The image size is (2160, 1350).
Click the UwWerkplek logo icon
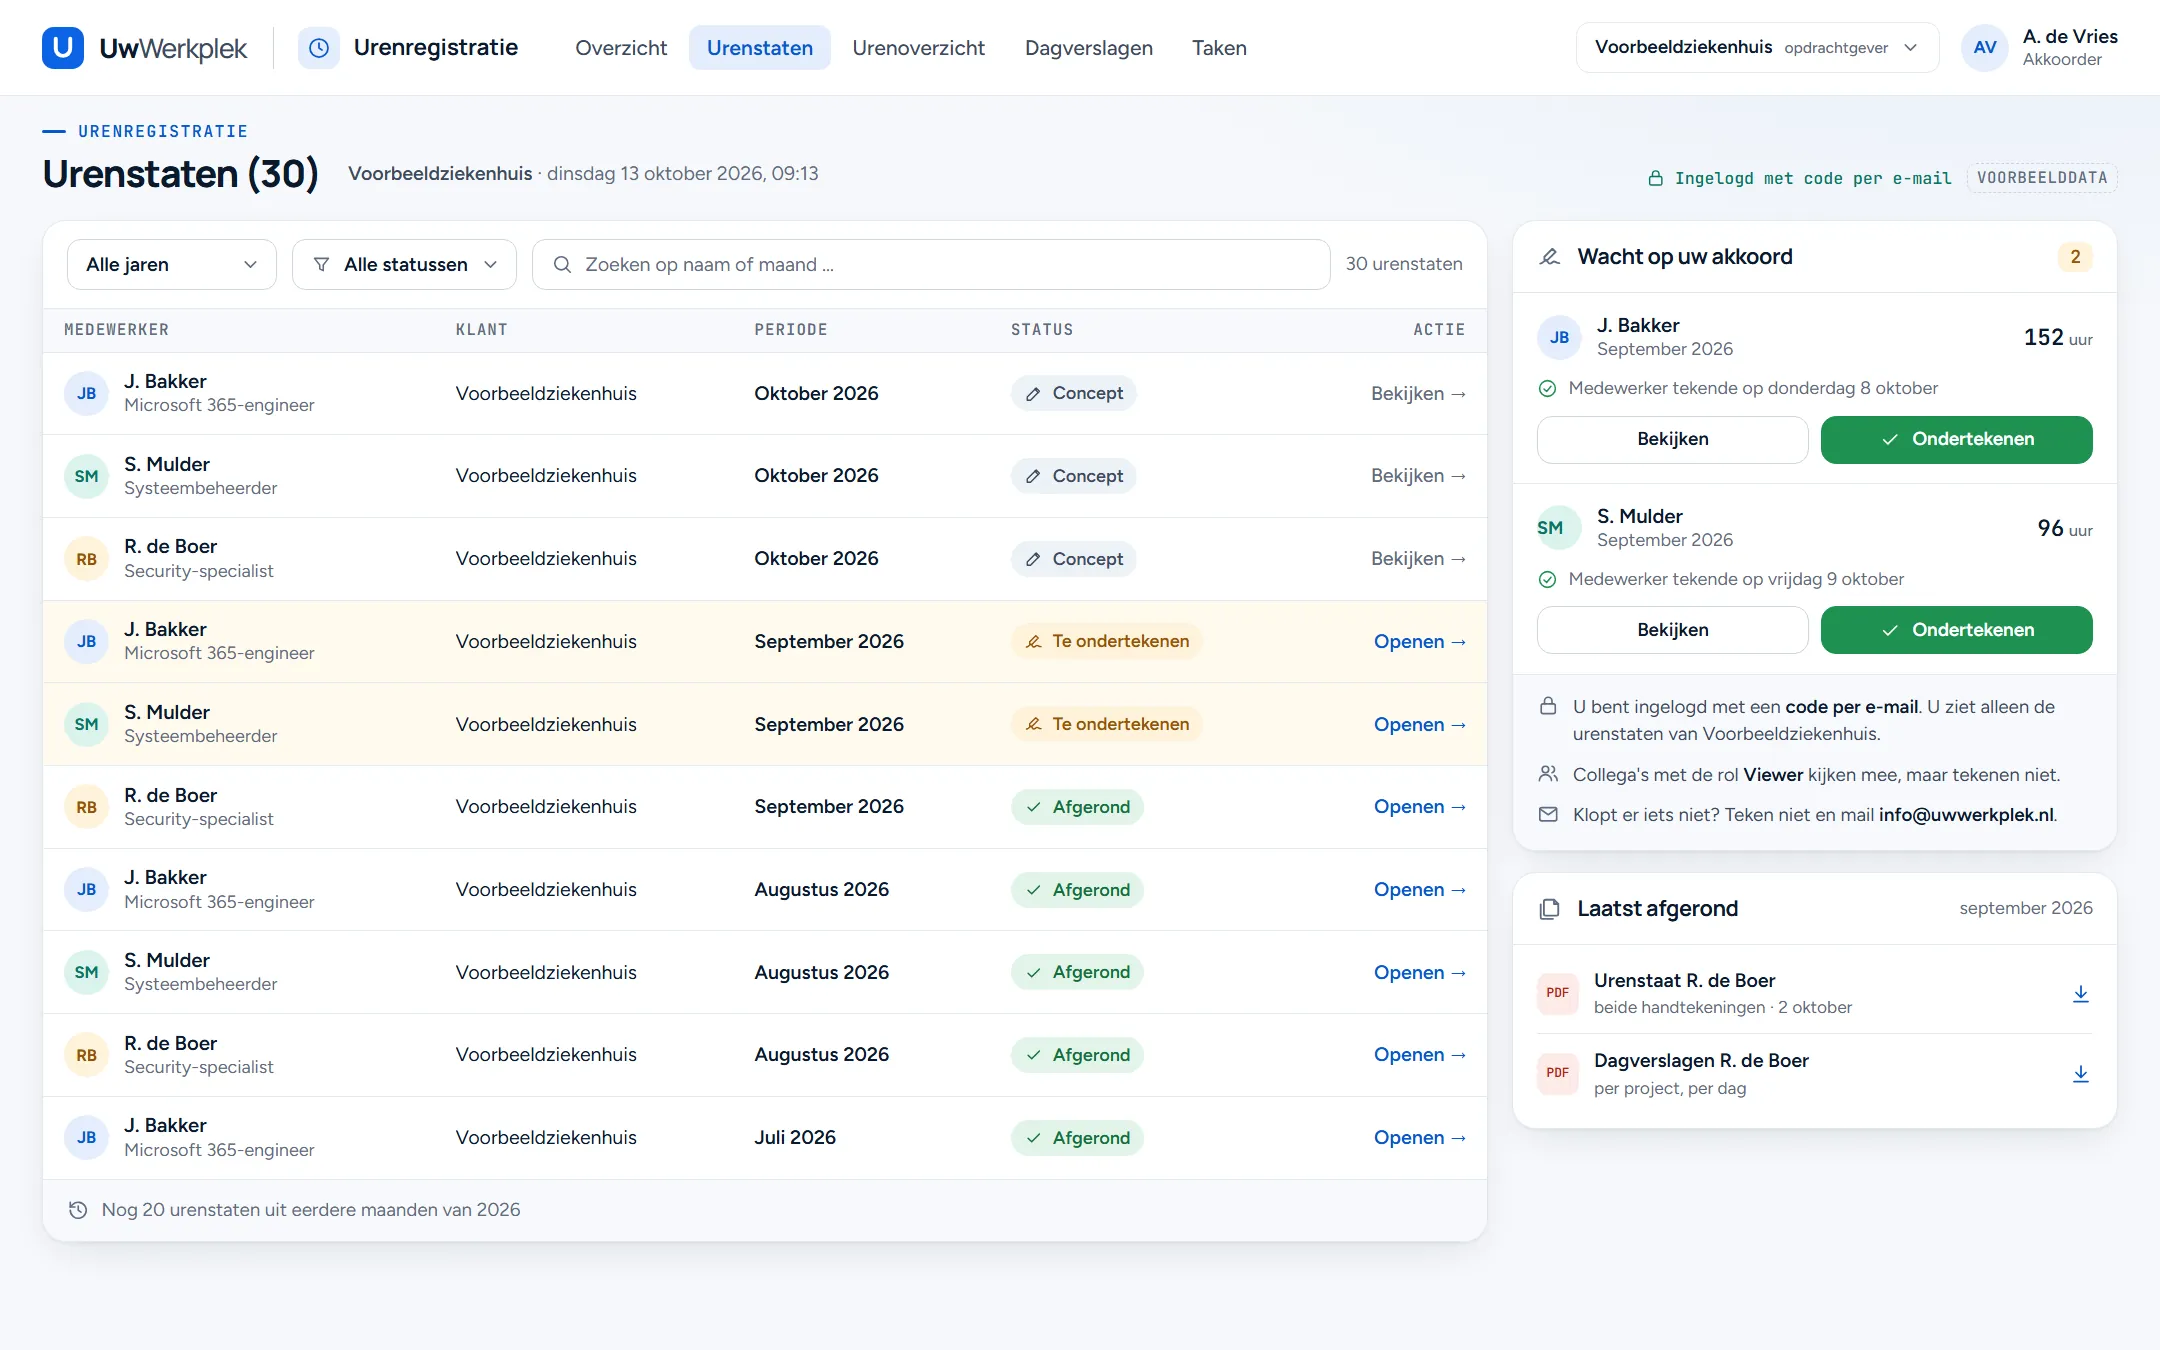(x=62, y=48)
